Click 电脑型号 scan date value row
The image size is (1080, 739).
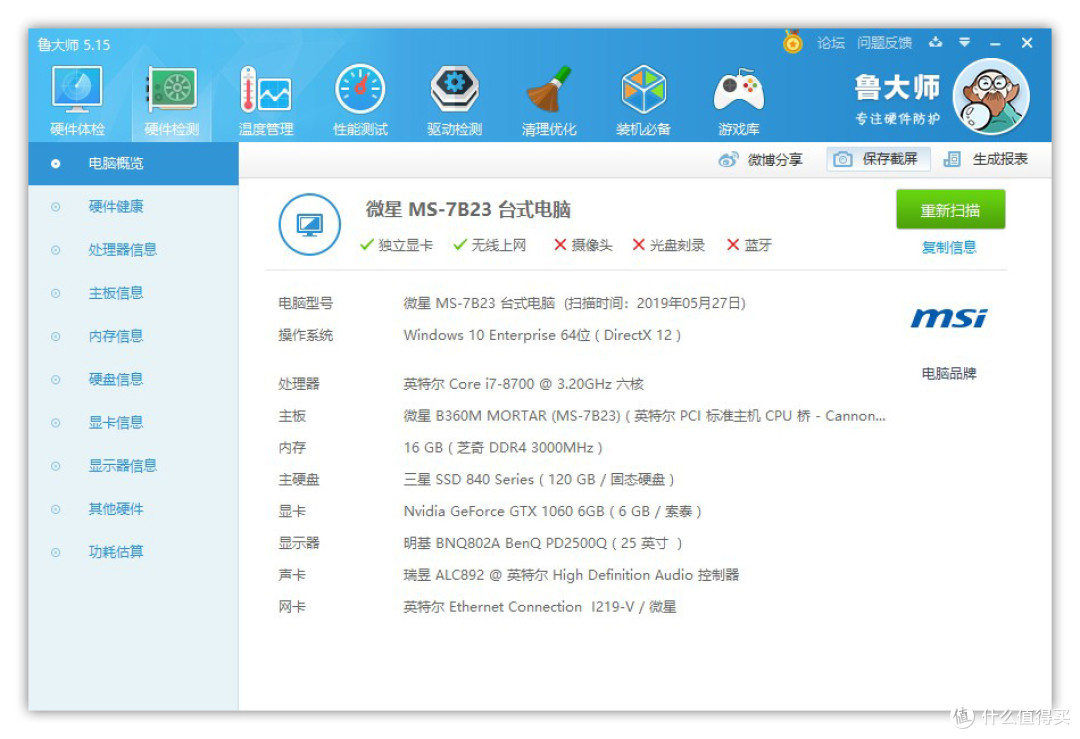click(574, 303)
